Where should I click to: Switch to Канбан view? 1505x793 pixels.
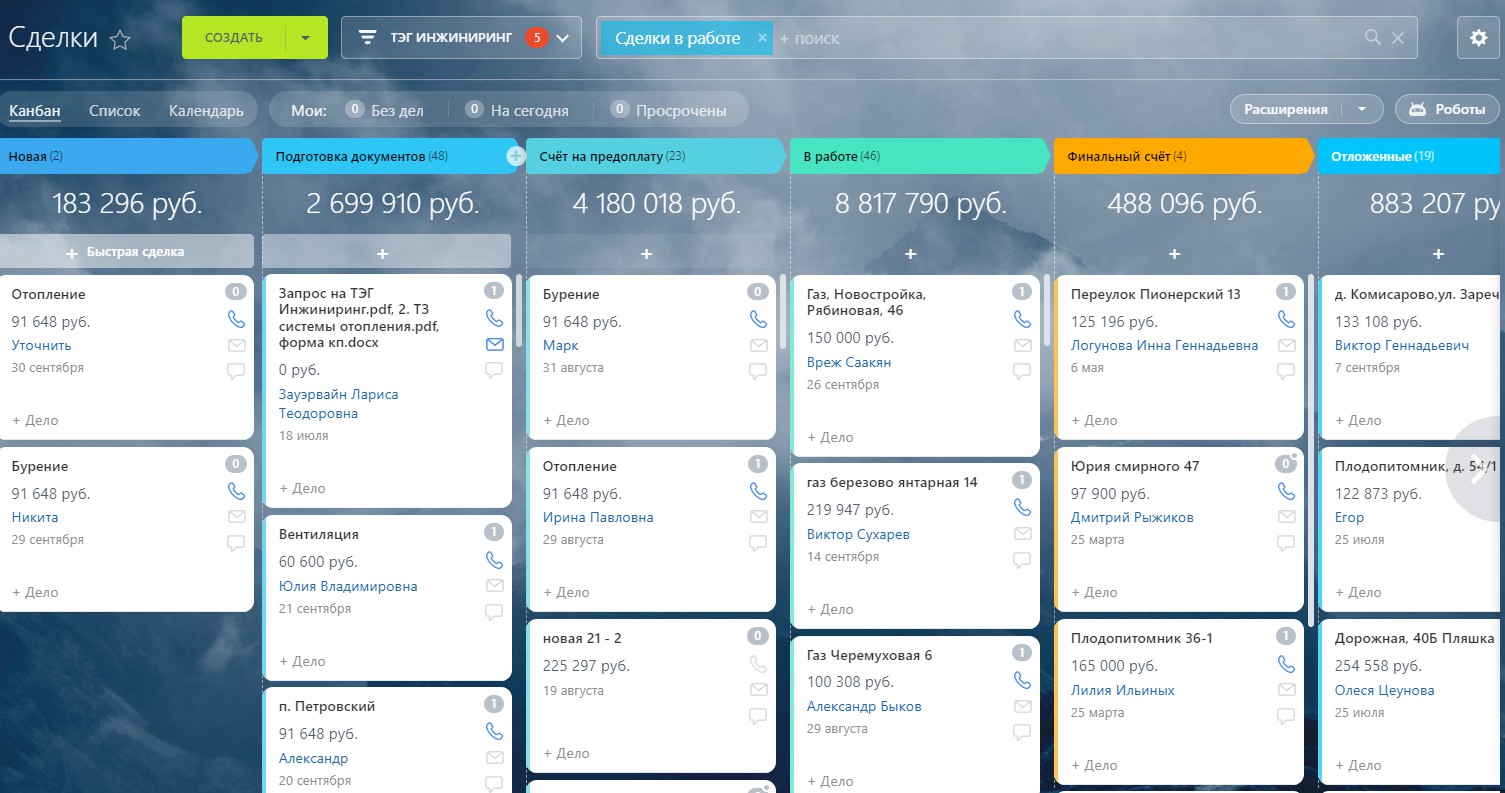click(35, 111)
